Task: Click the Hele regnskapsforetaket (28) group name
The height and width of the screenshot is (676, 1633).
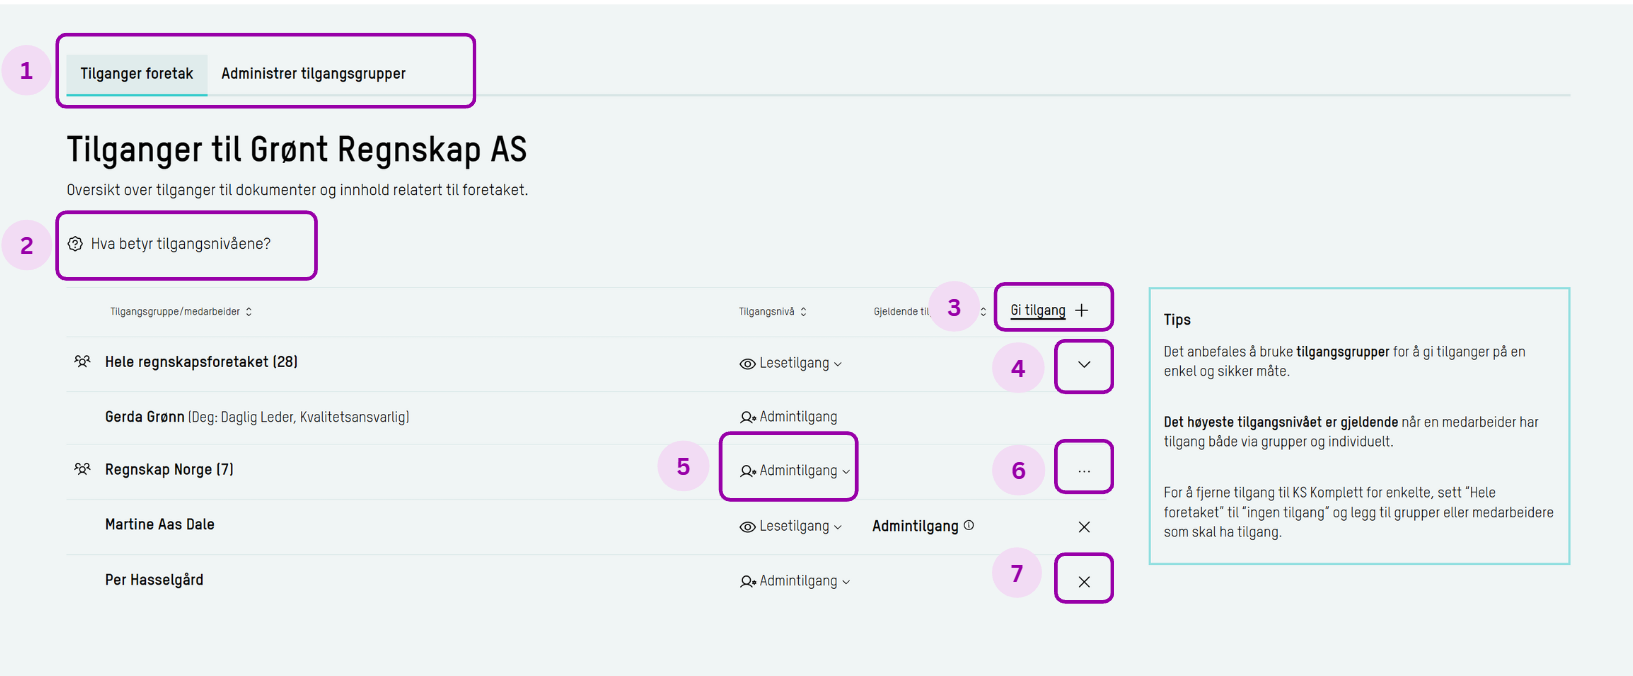Action: point(201,362)
